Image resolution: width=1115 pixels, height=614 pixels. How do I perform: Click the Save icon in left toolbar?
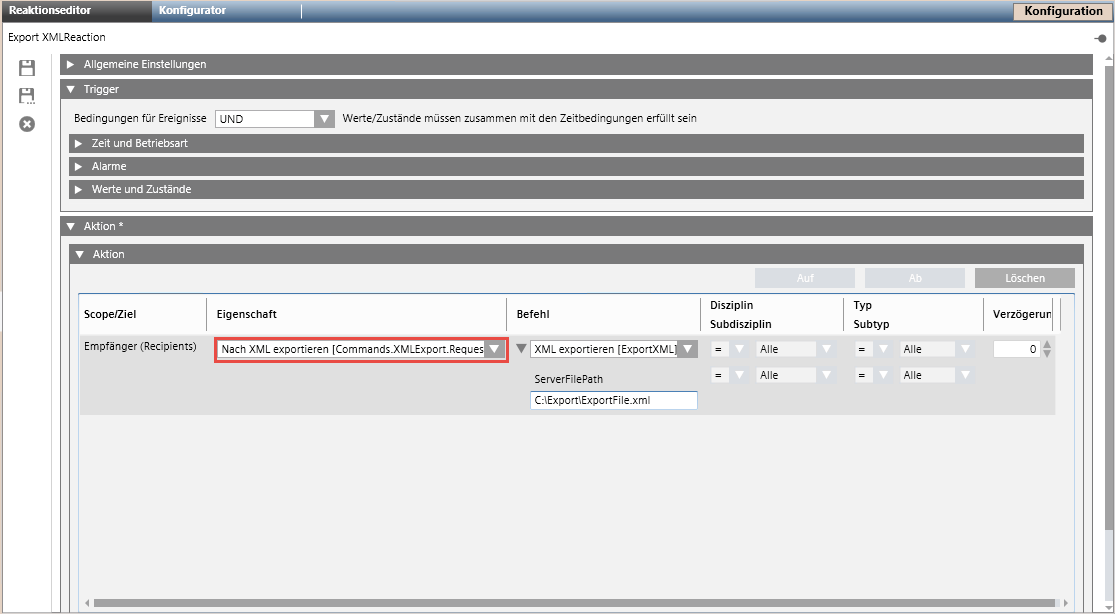point(27,68)
